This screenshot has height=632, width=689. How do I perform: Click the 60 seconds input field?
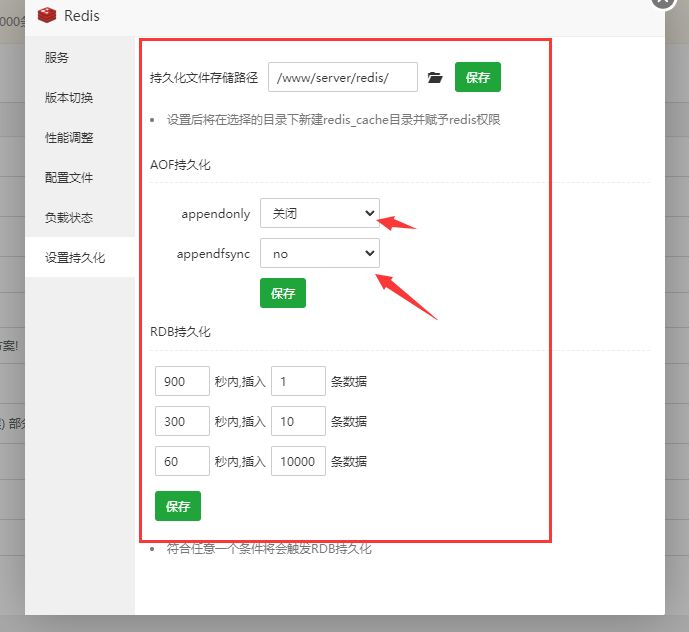(182, 461)
